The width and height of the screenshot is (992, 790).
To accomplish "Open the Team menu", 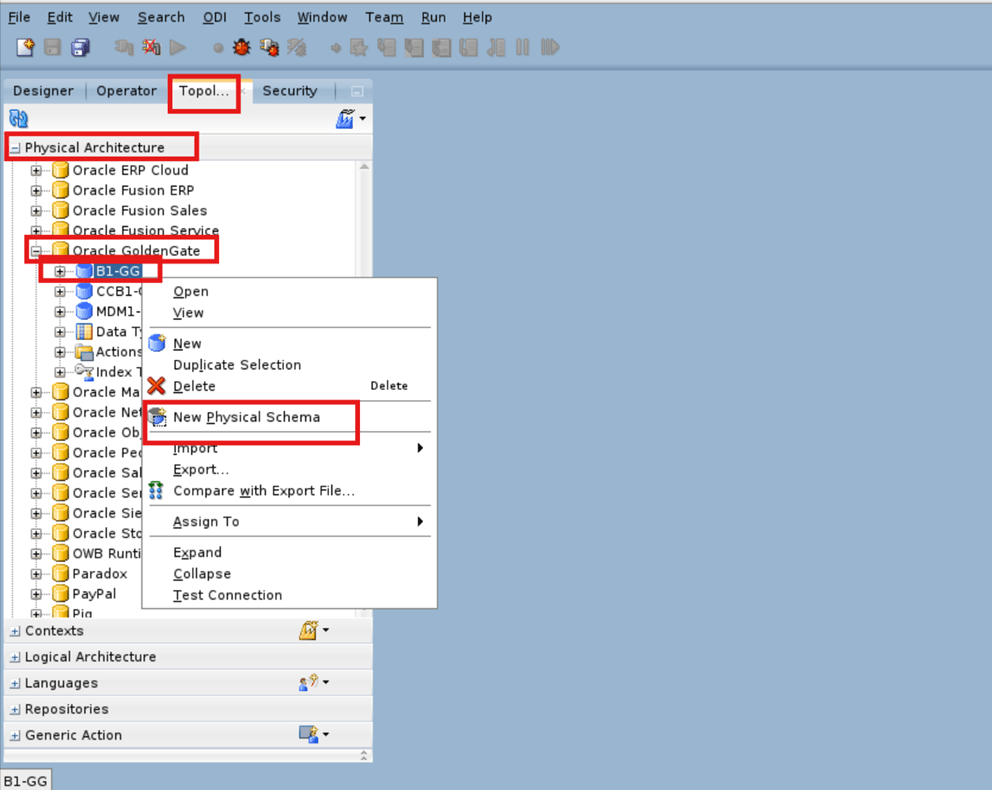I will coord(384,17).
